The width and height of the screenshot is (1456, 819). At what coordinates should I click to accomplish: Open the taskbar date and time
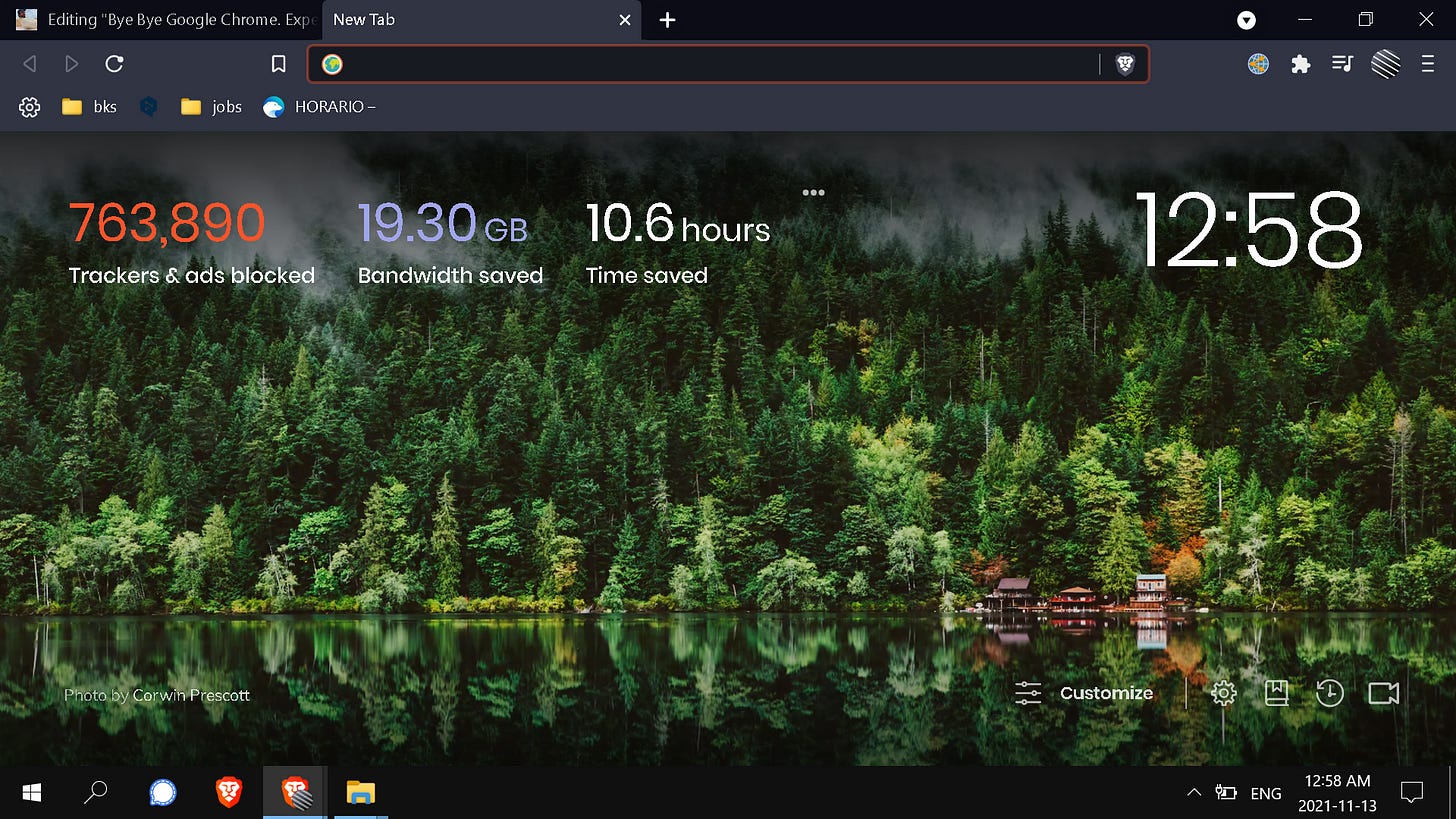click(x=1338, y=793)
